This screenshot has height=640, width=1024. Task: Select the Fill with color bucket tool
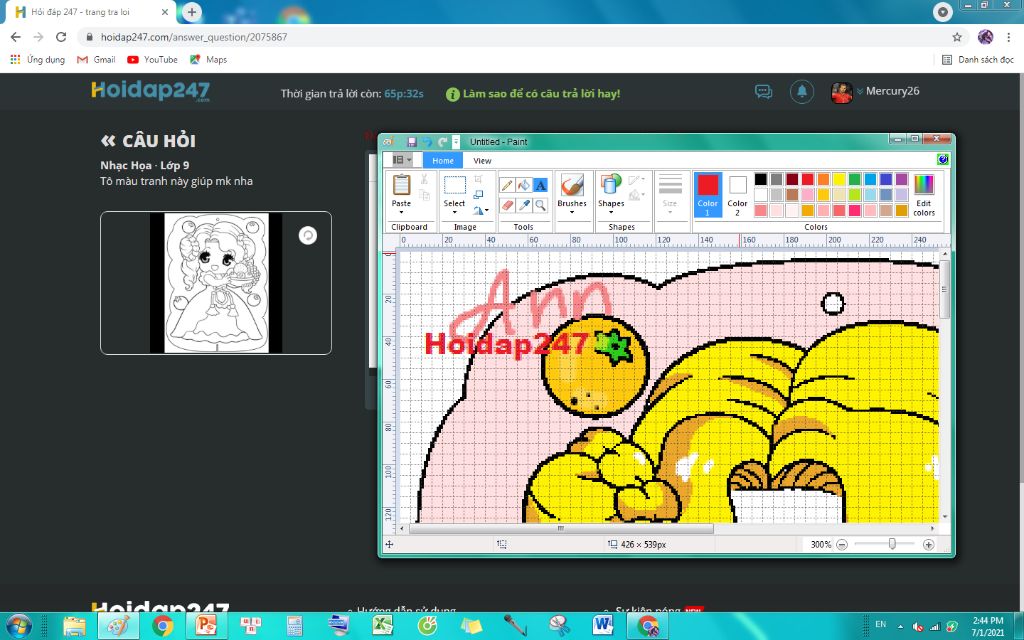coord(524,185)
